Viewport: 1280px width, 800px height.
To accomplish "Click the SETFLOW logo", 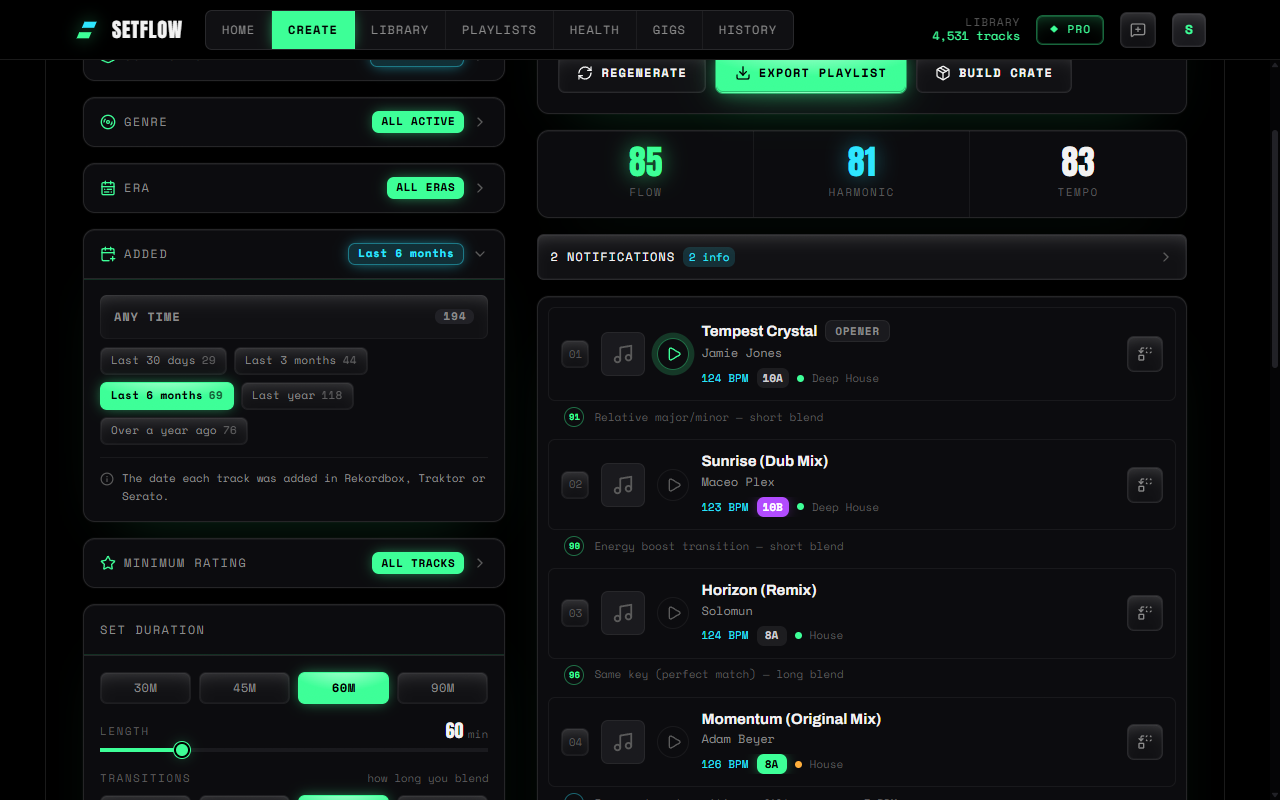I will (130, 30).
